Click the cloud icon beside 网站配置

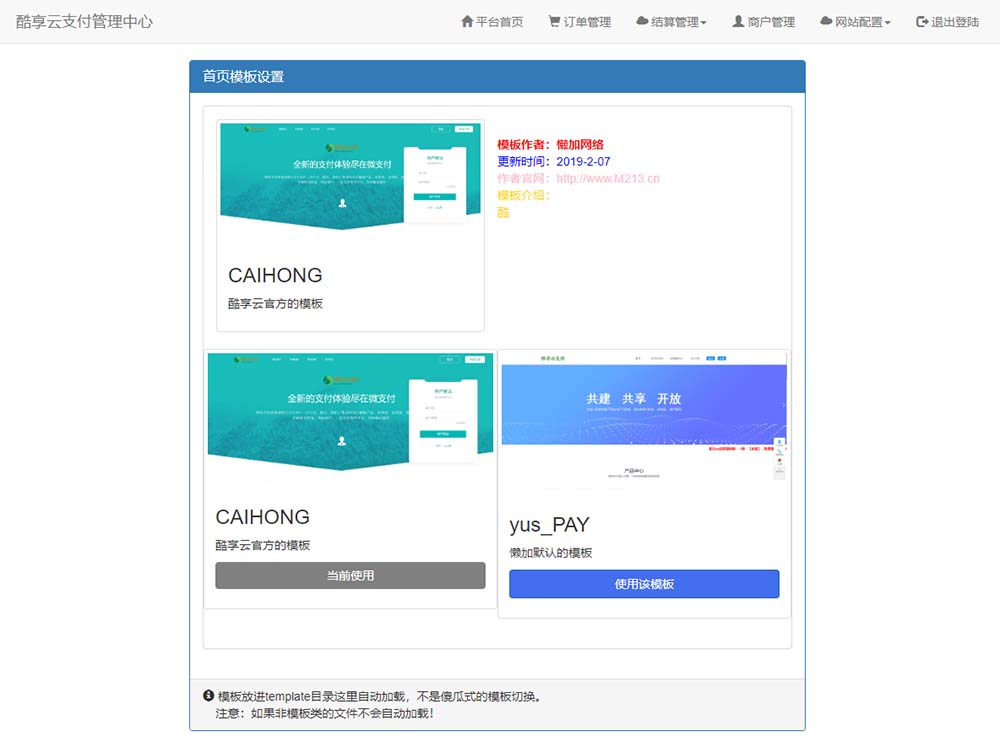click(826, 21)
